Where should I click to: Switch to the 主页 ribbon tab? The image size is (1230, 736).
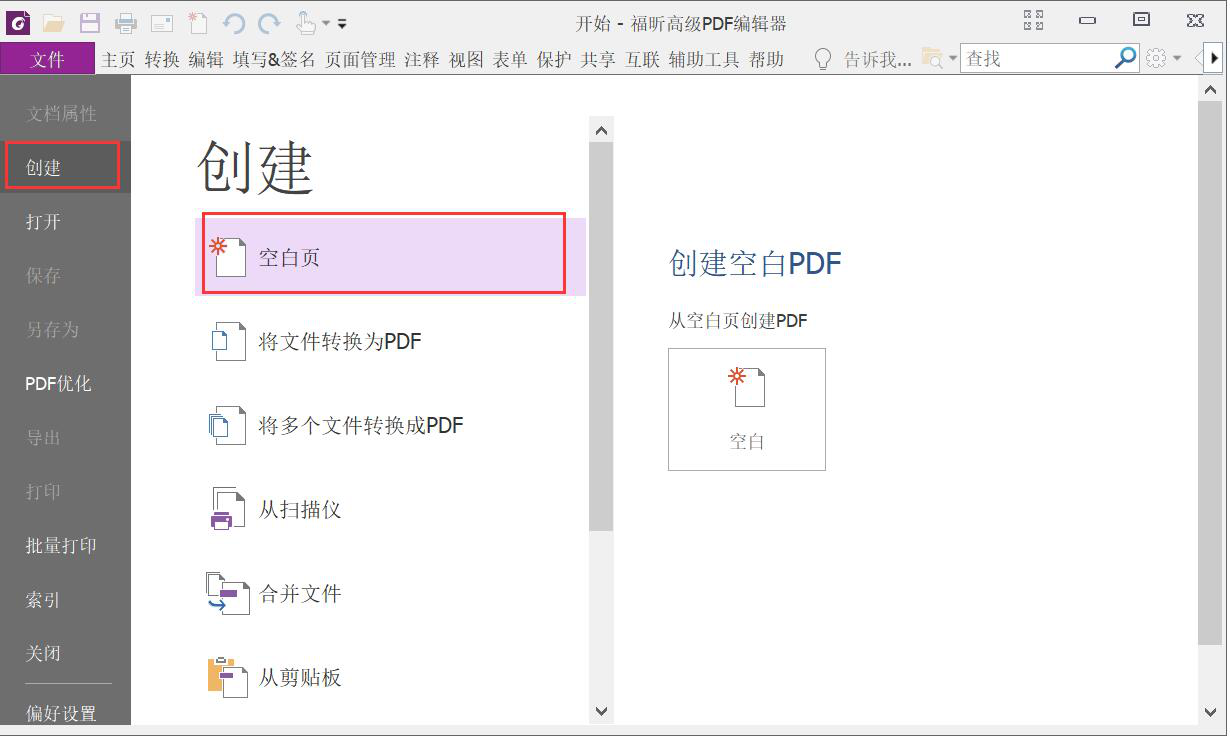click(117, 58)
